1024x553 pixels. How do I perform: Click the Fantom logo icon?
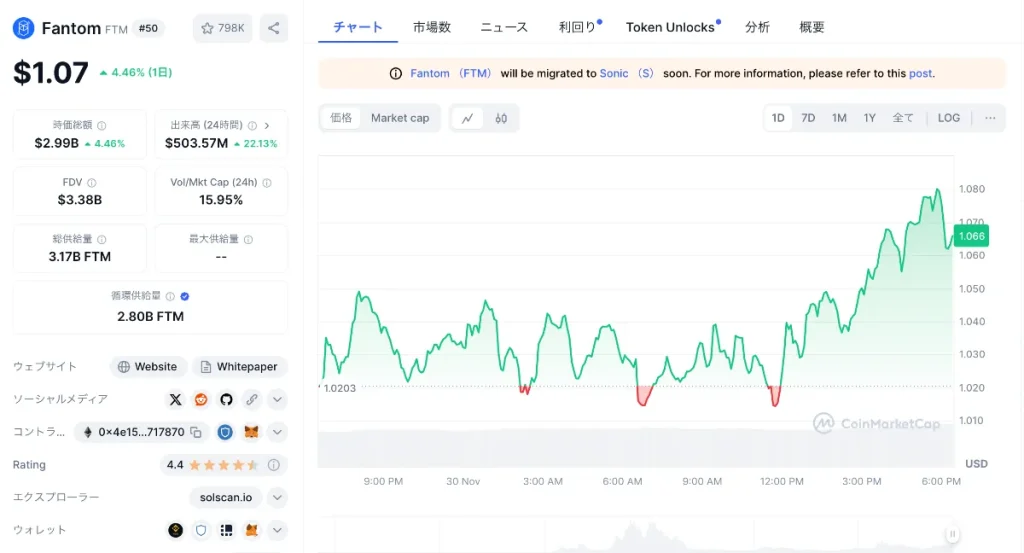pos(24,28)
